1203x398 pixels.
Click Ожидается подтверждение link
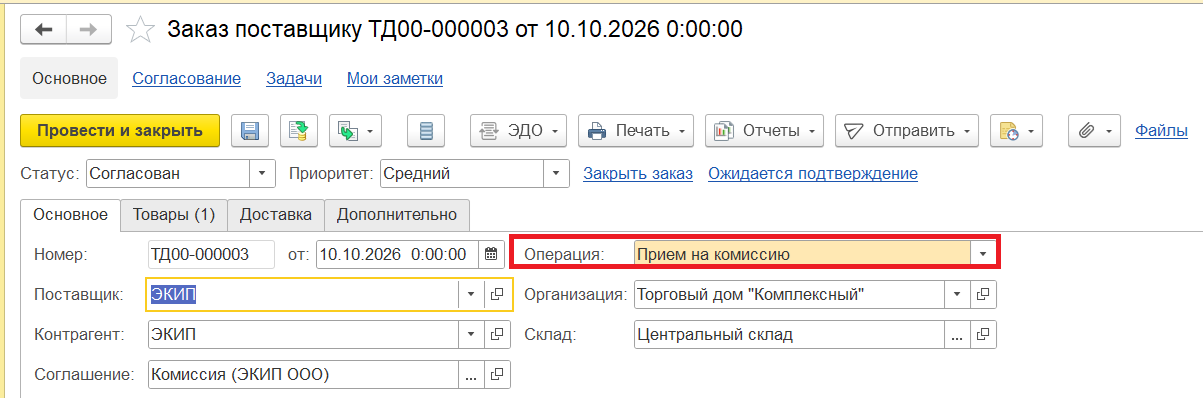coord(813,174)
